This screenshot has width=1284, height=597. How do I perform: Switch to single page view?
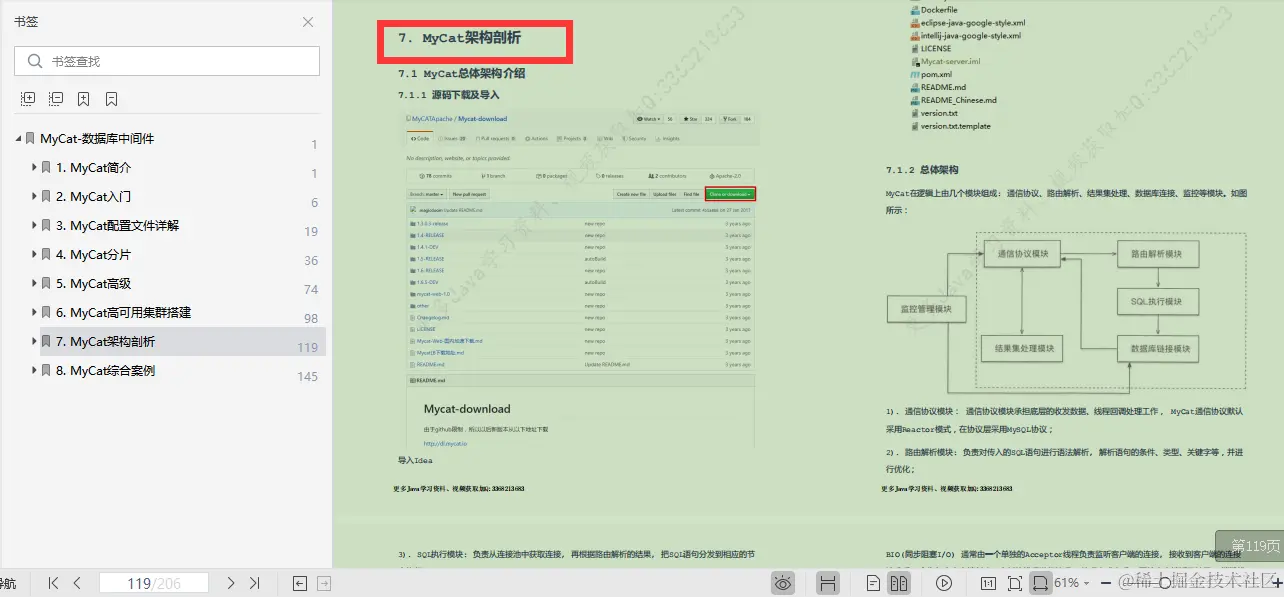871,582
